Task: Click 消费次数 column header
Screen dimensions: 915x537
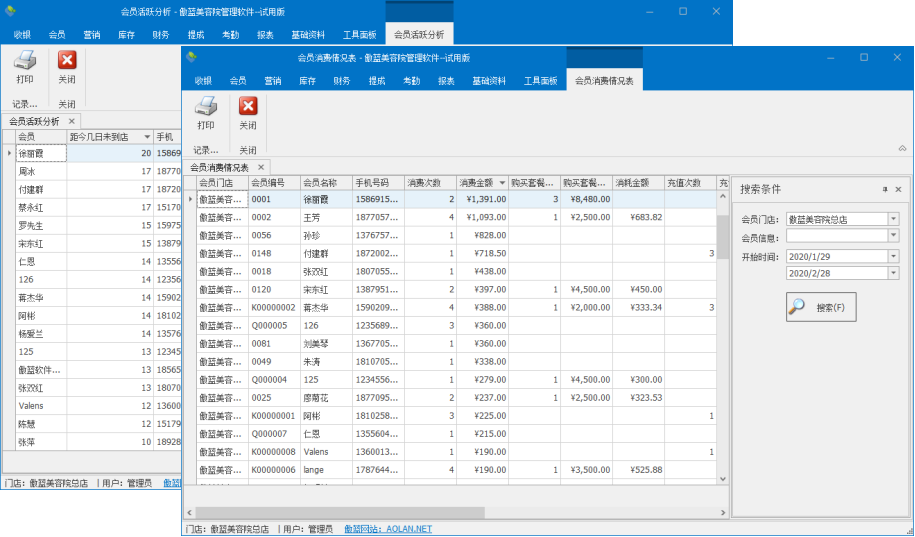Action: [x=430, y=183]
